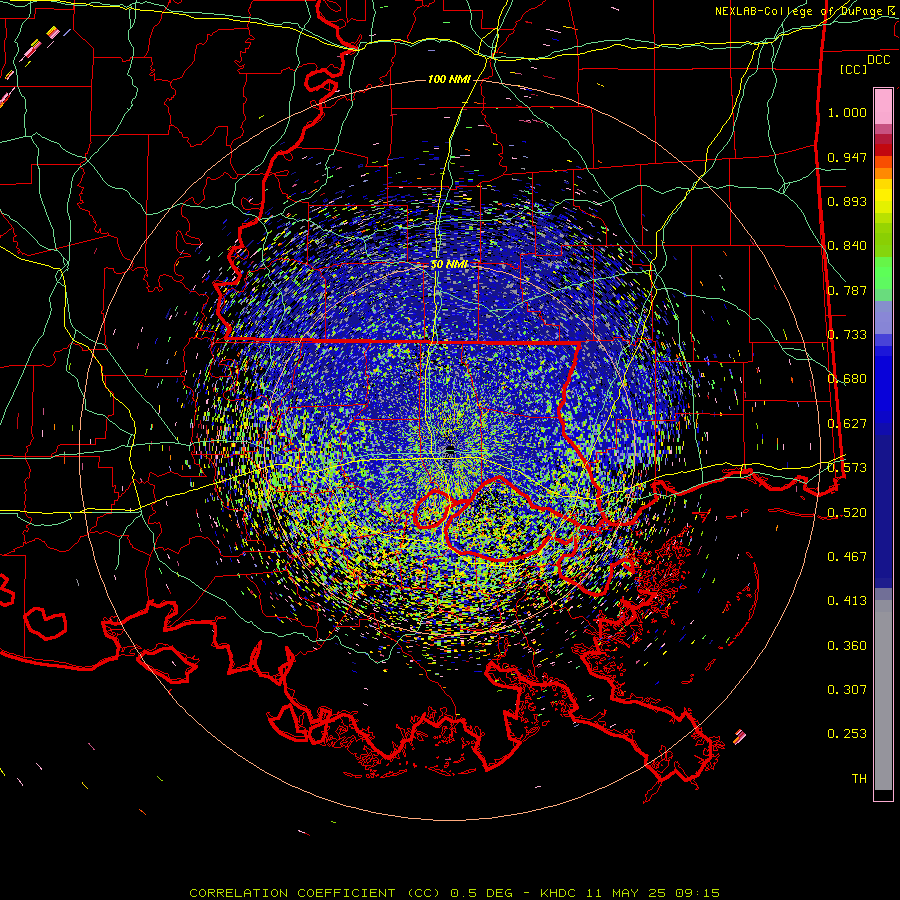The width and height of the screenshot is (900, 900).
Task: Click the "0.520" scale label
Action: pyautogui.click(x=847, y=513)
